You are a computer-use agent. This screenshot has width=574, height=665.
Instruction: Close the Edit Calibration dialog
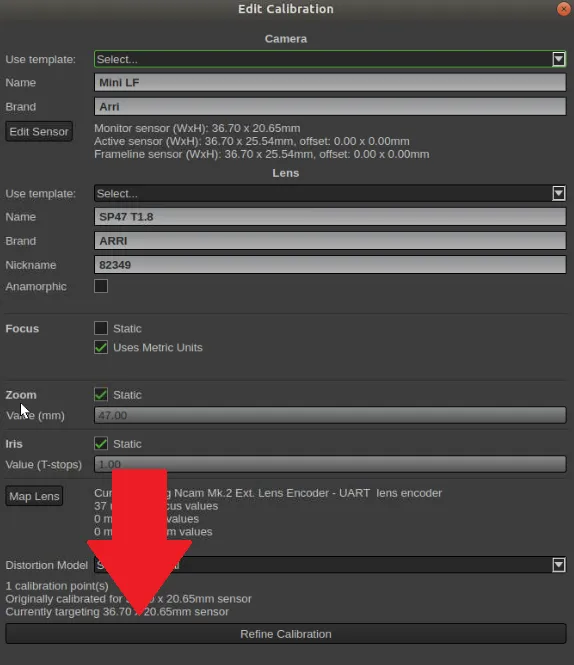click(x=563, y=9)
